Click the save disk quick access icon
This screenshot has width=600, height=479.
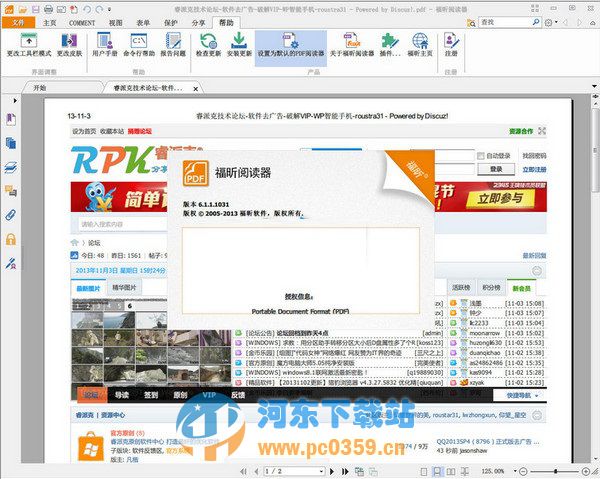coord(35,9)
